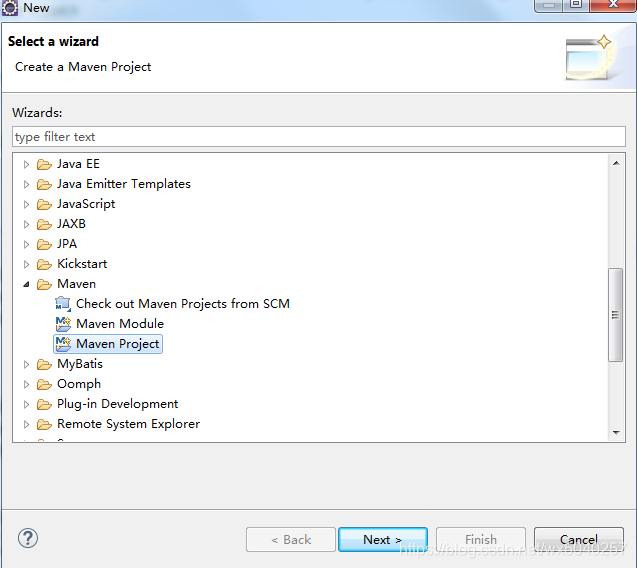Click the Back button
This screenshot has width=637, height=568.
tap(291, 540)
